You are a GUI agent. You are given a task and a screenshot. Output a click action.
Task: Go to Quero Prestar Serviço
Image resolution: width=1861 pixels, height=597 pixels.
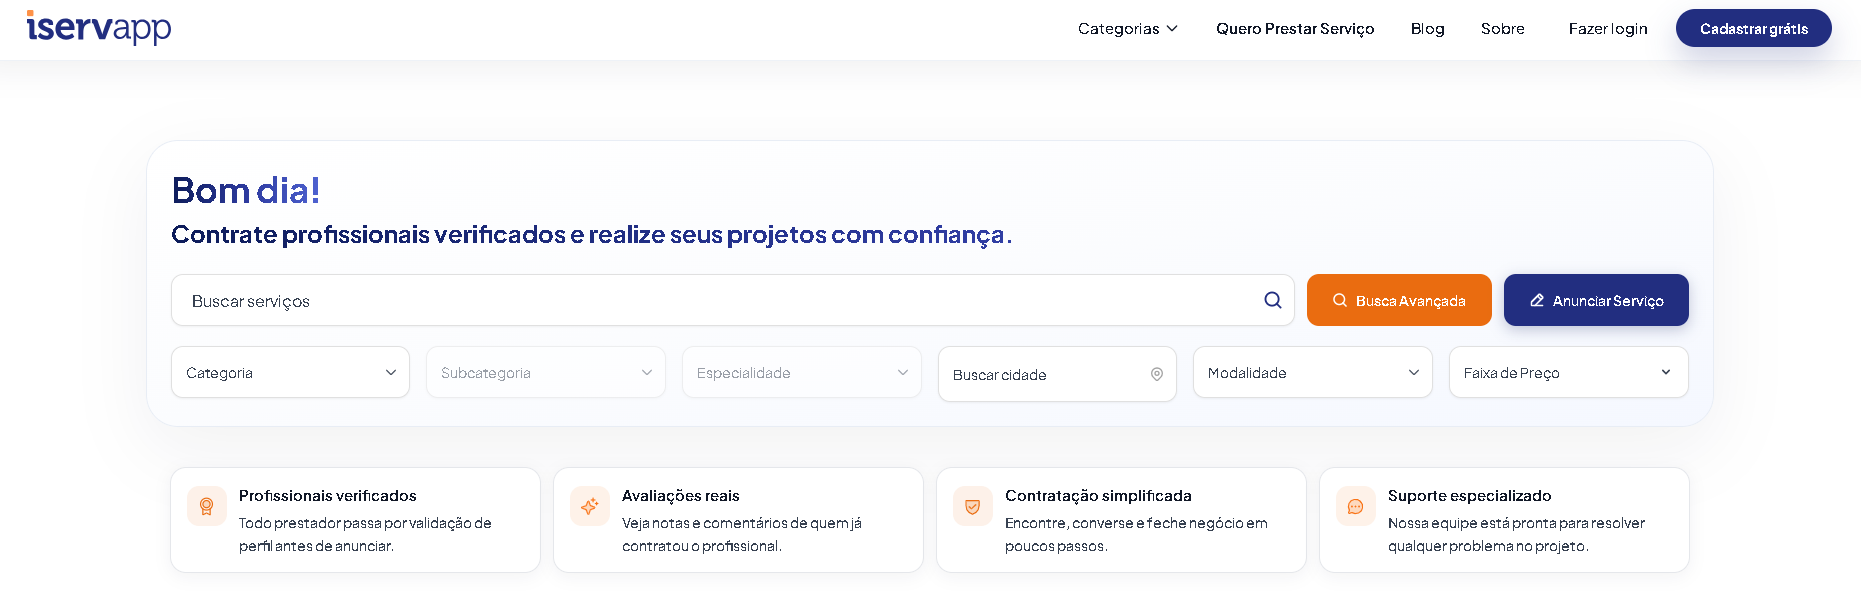pos(1295,28)
